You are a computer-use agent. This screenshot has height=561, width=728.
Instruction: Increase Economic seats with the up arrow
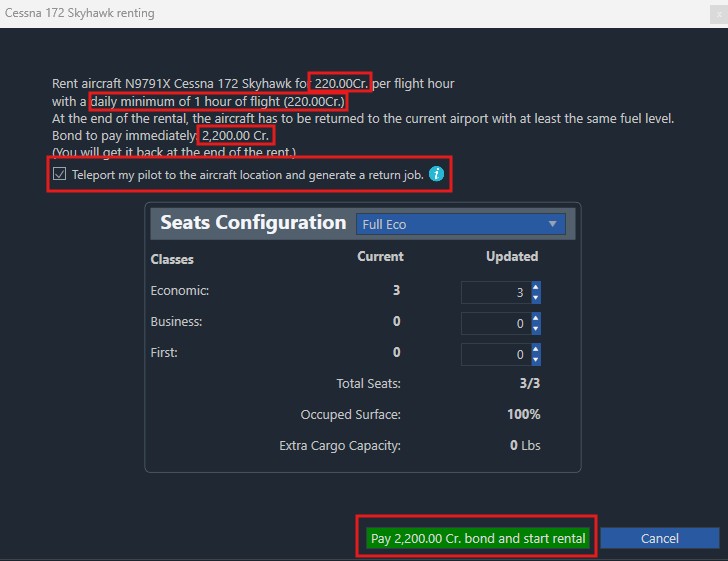coord(536,288)
